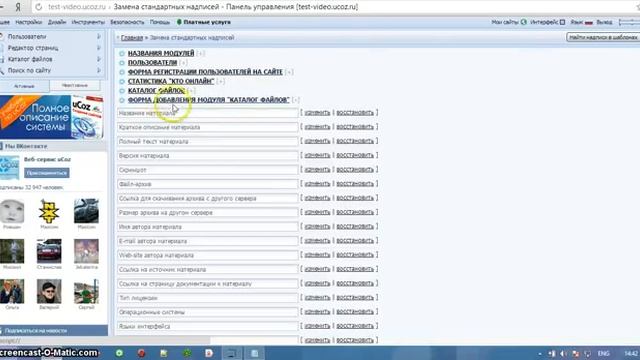Click the search magnifier icon beside 'Поиск по сайту'

coord(2,71)
